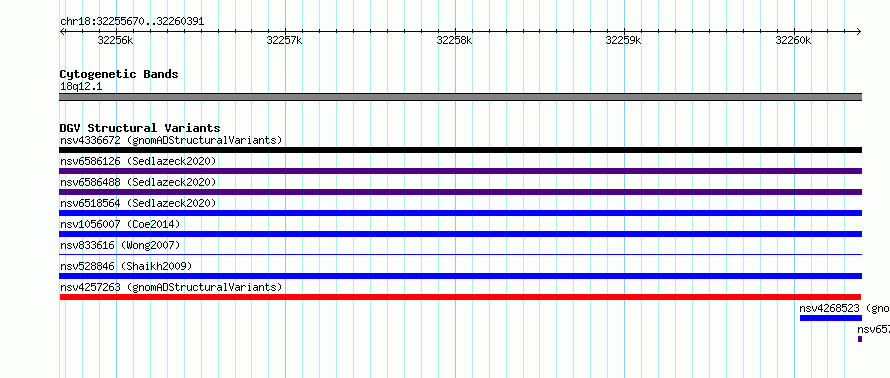
Task: Open nsv1056007 (Coe2014) label
Action: click(120, 224)
